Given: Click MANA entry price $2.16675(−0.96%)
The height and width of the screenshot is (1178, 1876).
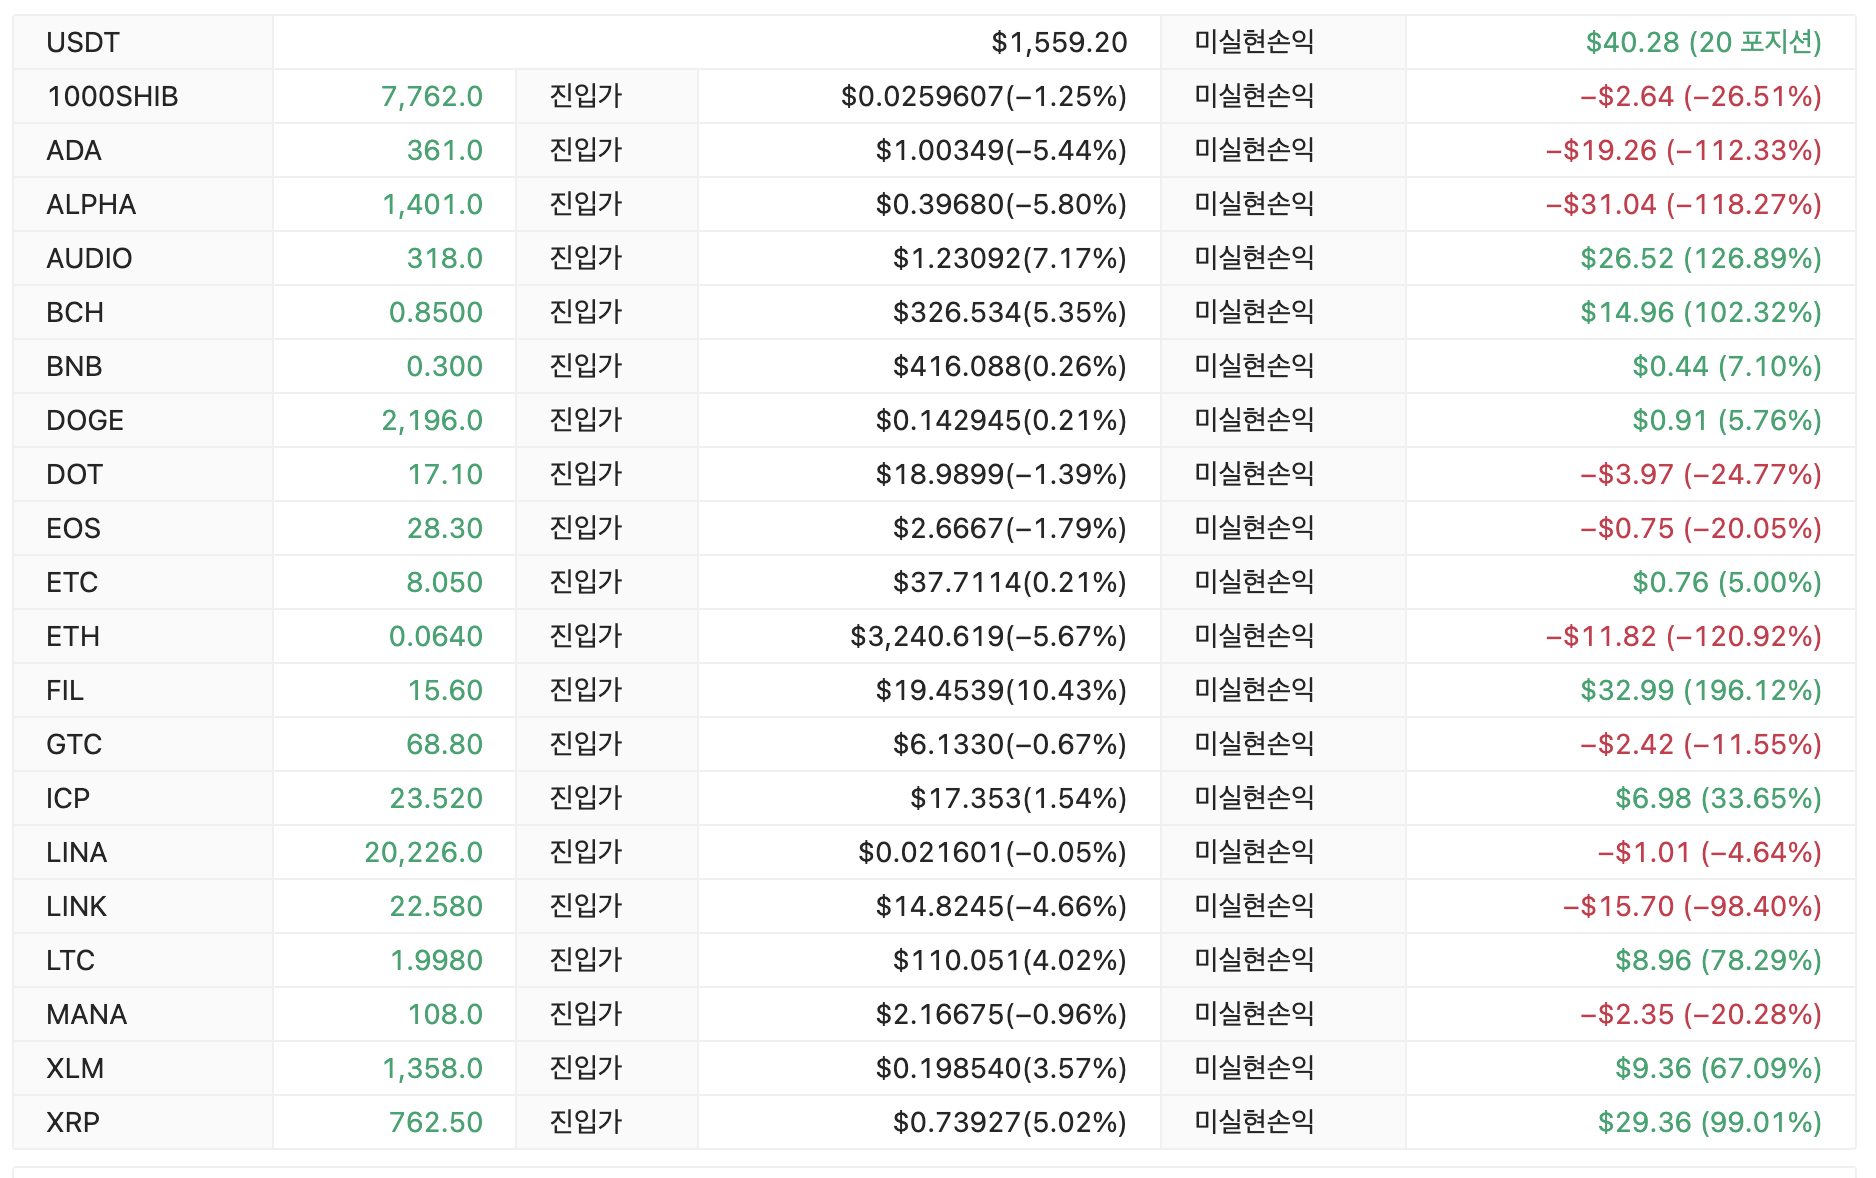Looking at the screenshot, I should tap(1001, 1014).
